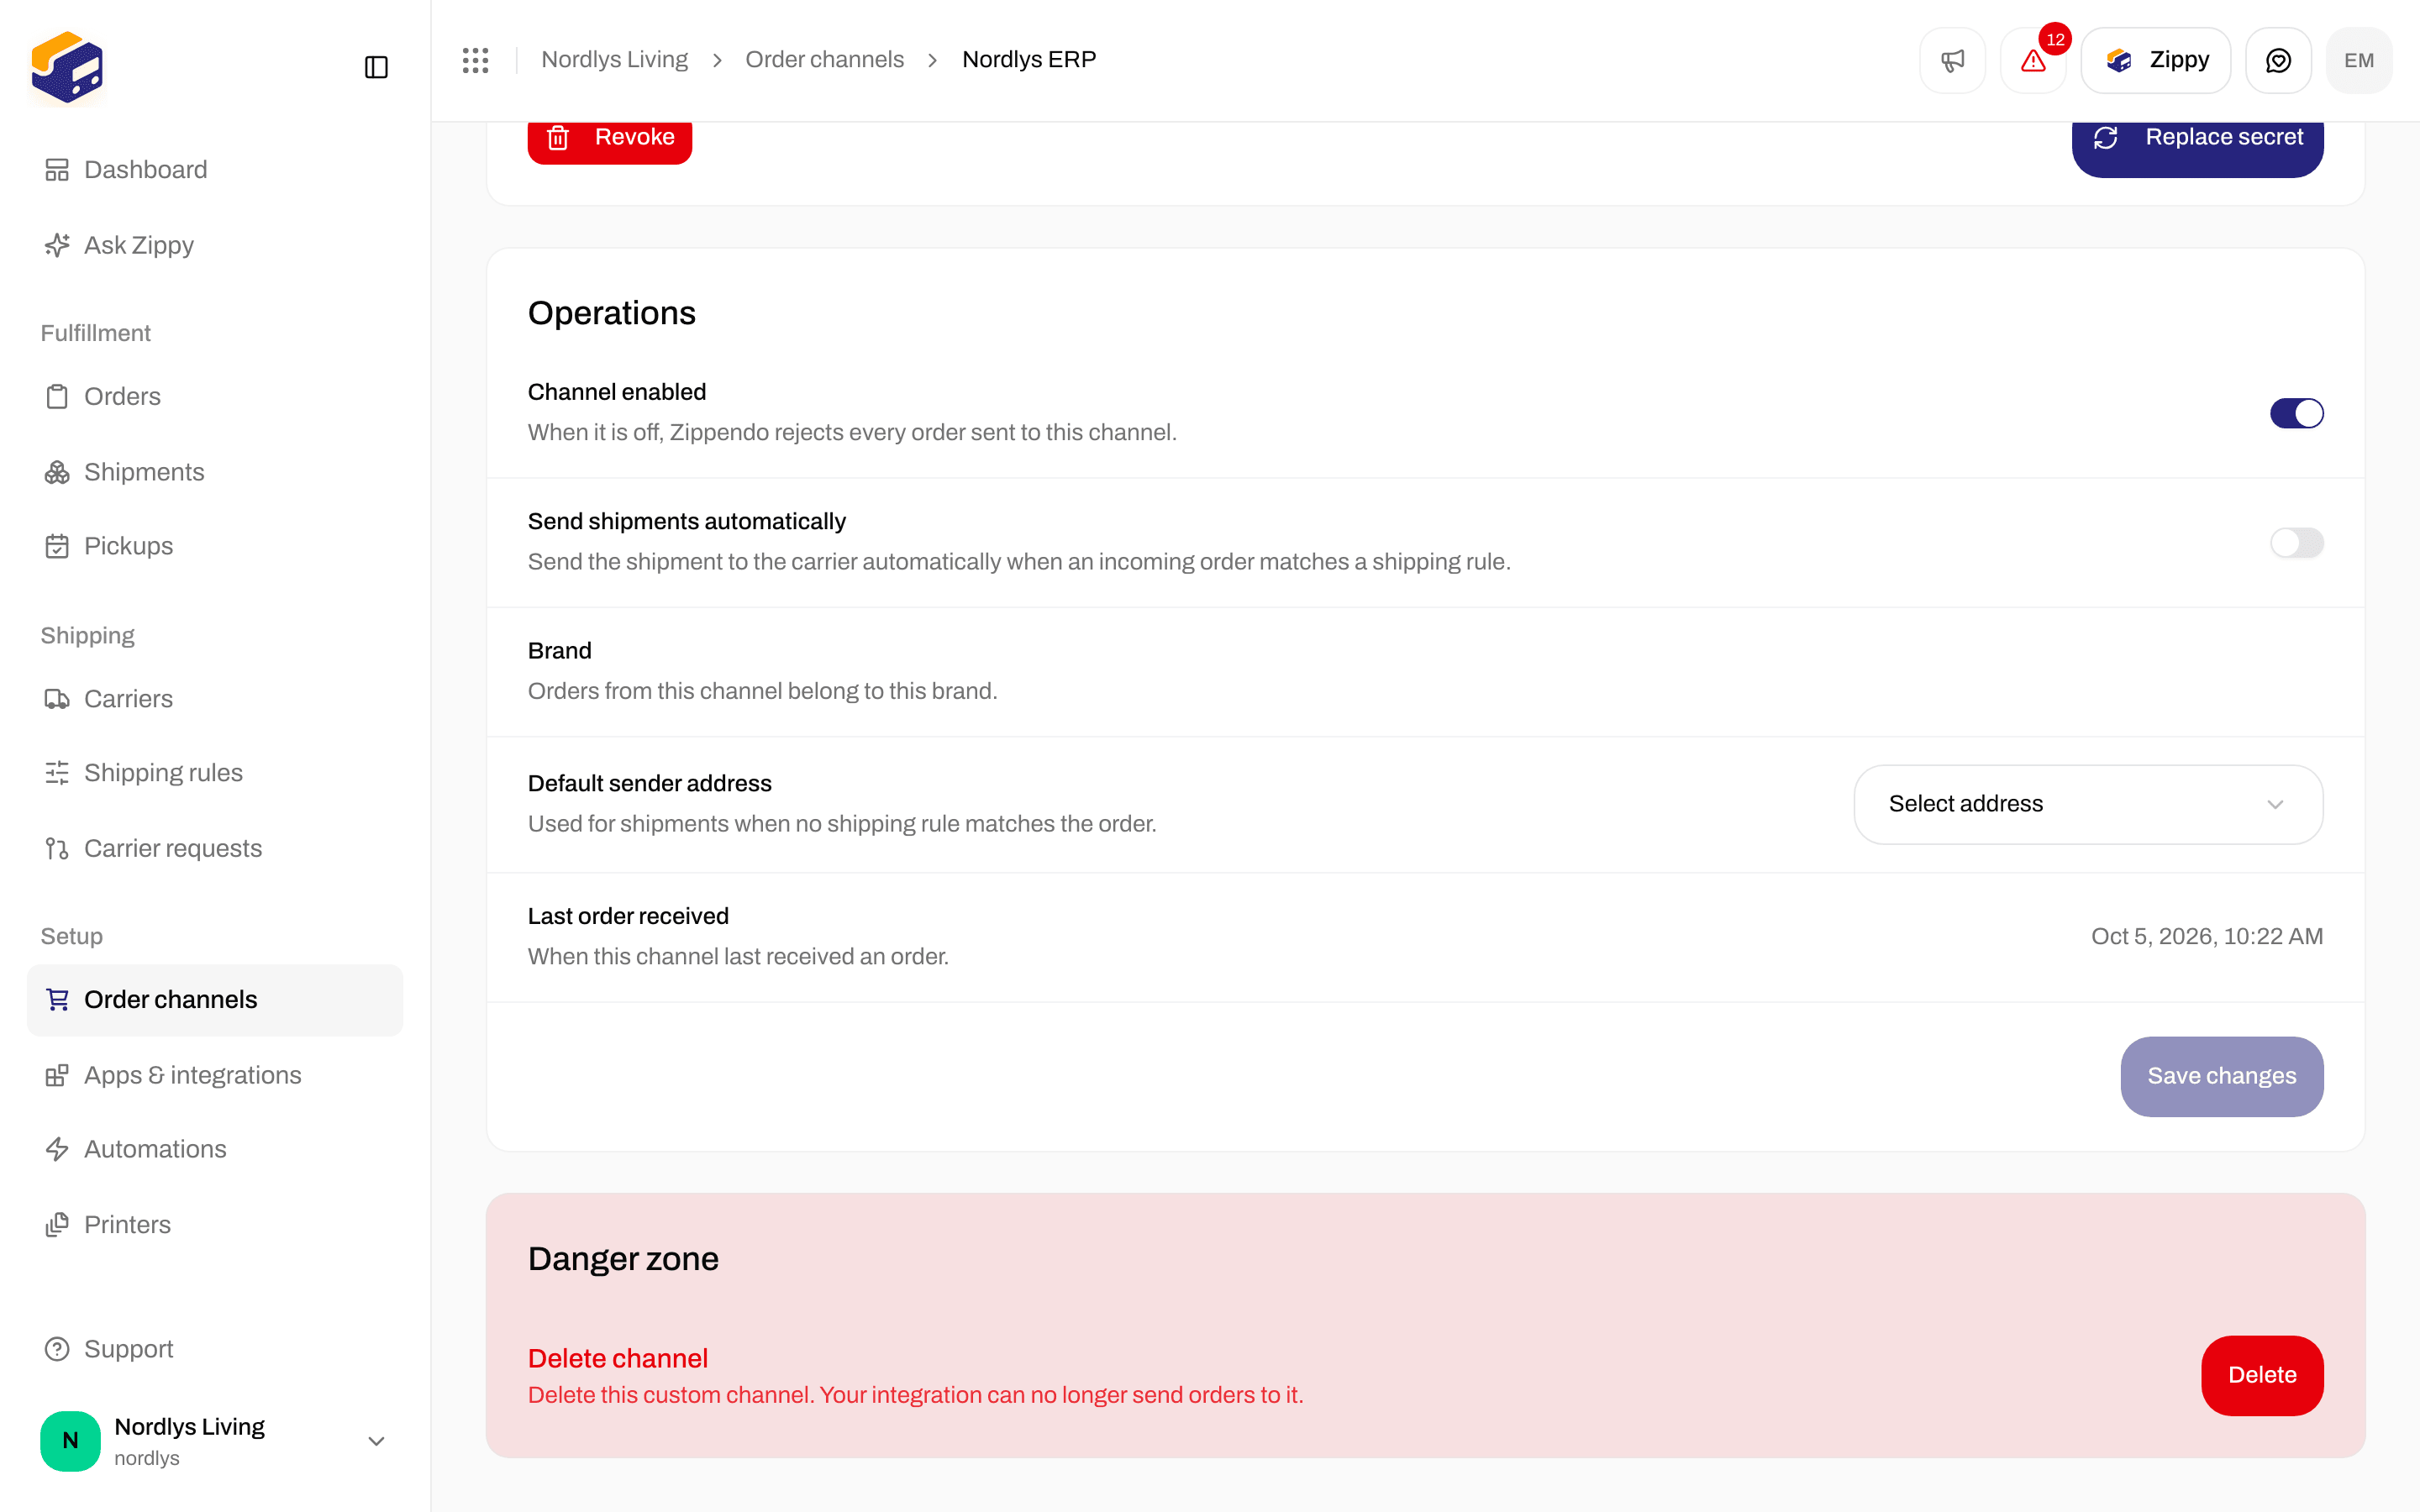
Task: Open Apps & integrations page
Action: pos(215,1075)
